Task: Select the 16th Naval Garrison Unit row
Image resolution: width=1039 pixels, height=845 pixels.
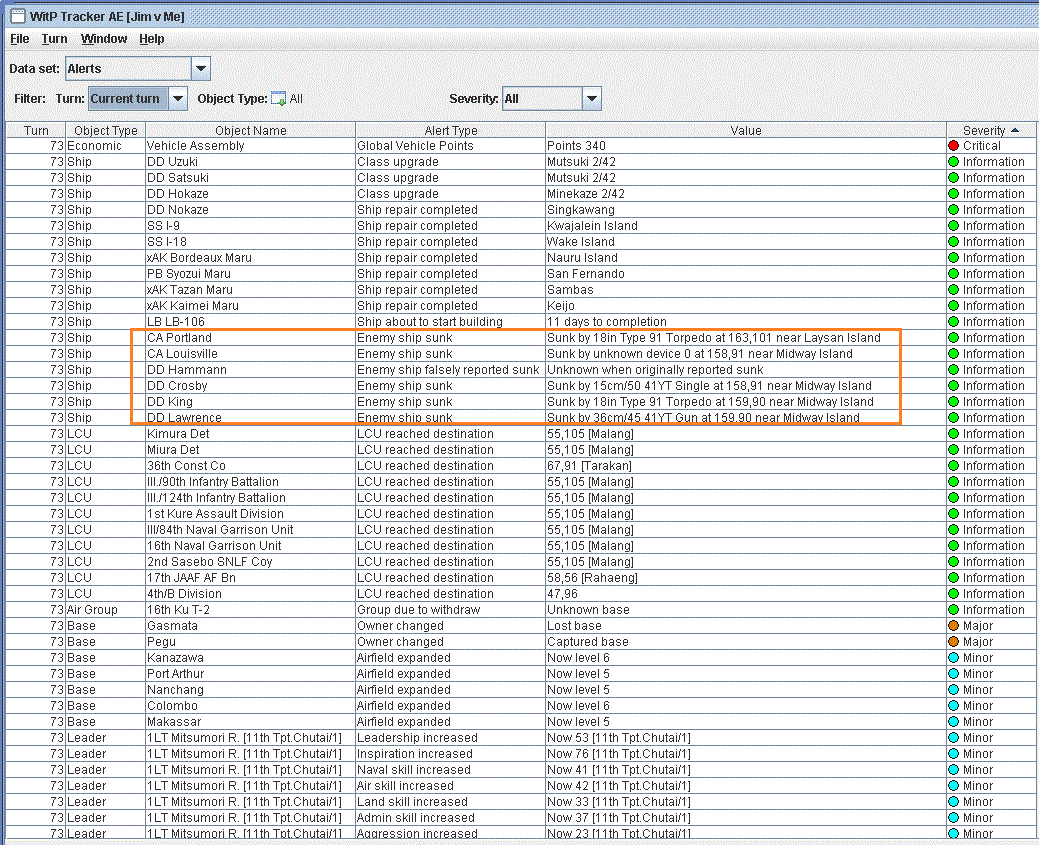Action: (521, 545)
